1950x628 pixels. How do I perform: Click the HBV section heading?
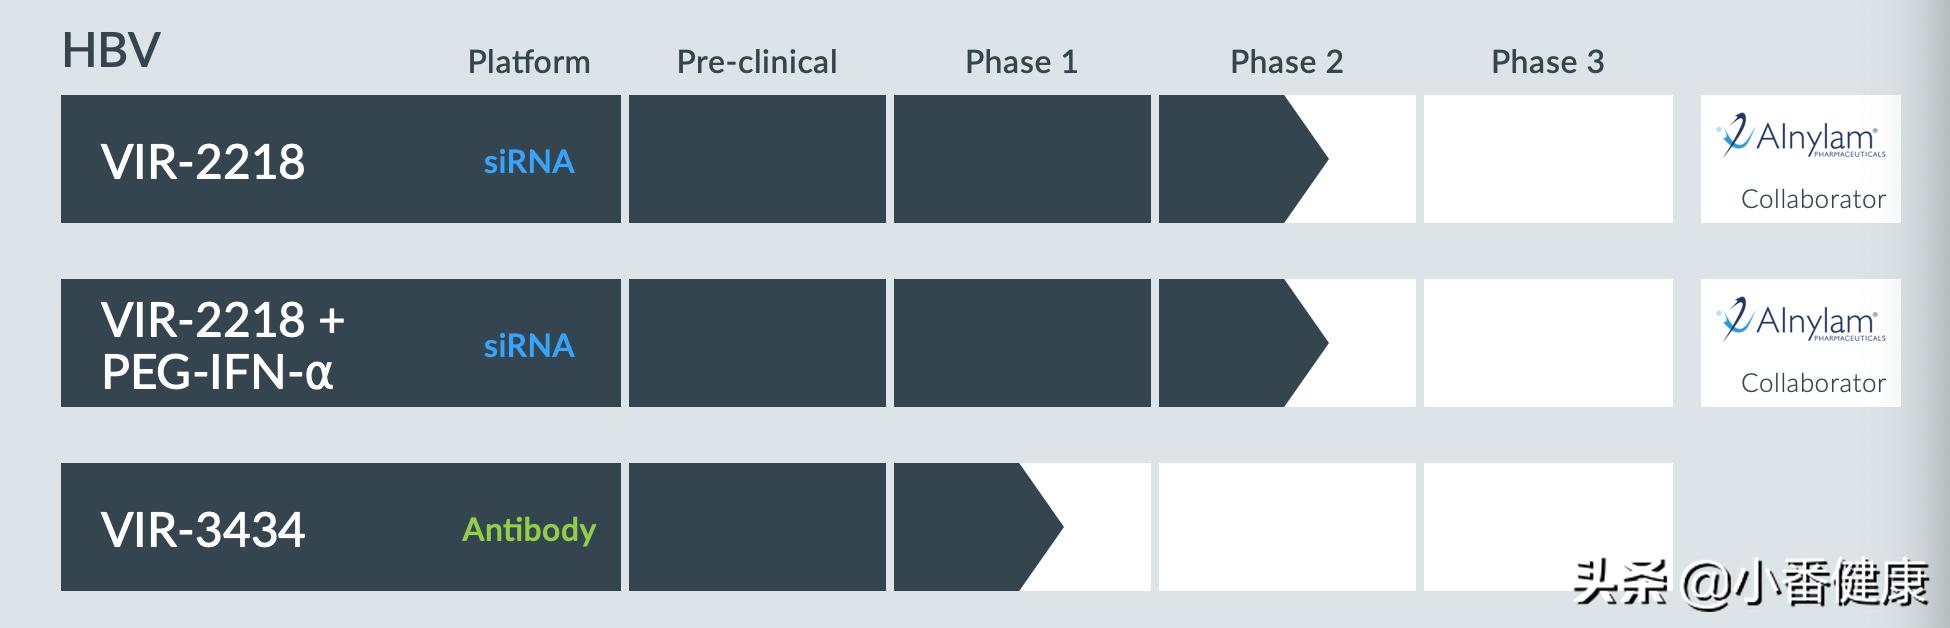coord(111,50)
